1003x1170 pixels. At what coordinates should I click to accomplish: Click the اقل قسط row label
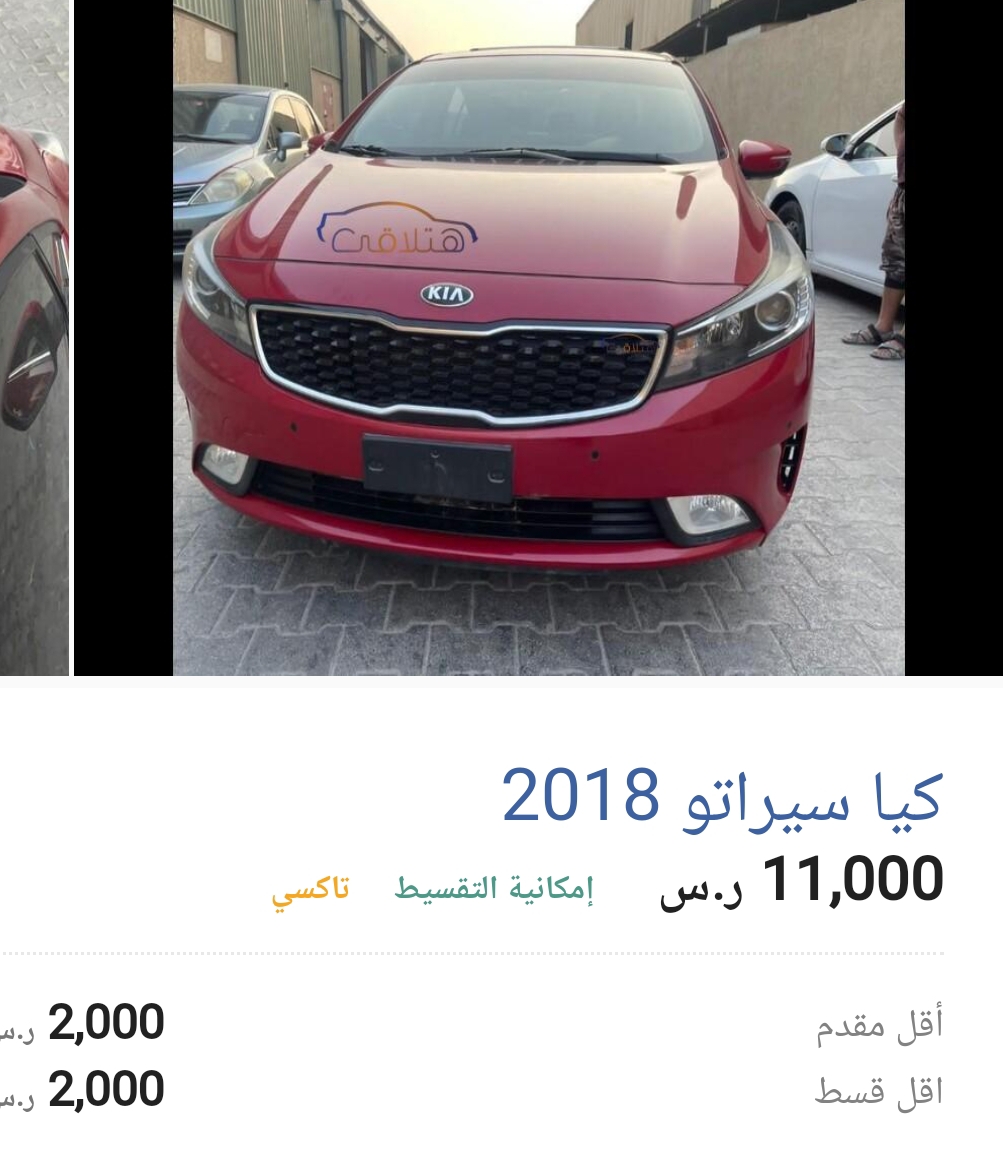click(878, 1092)
